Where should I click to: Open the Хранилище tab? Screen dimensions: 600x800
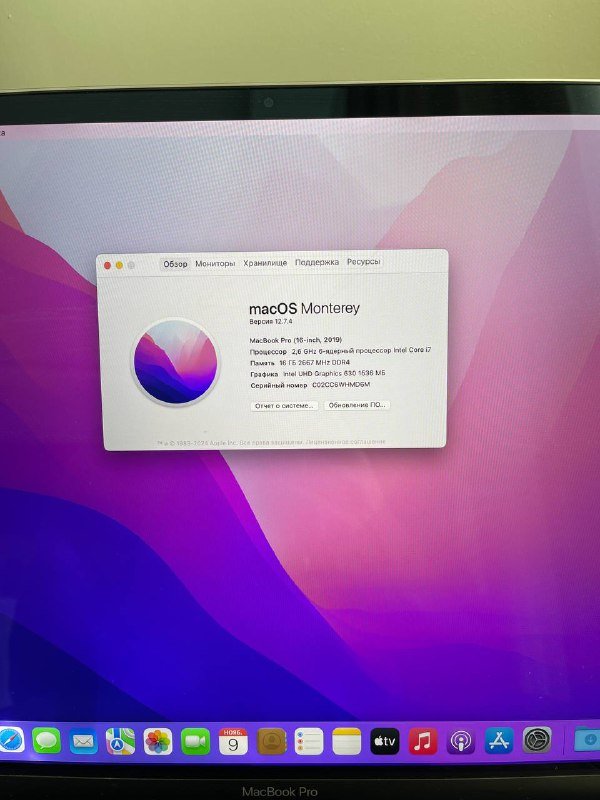[265, 263]
